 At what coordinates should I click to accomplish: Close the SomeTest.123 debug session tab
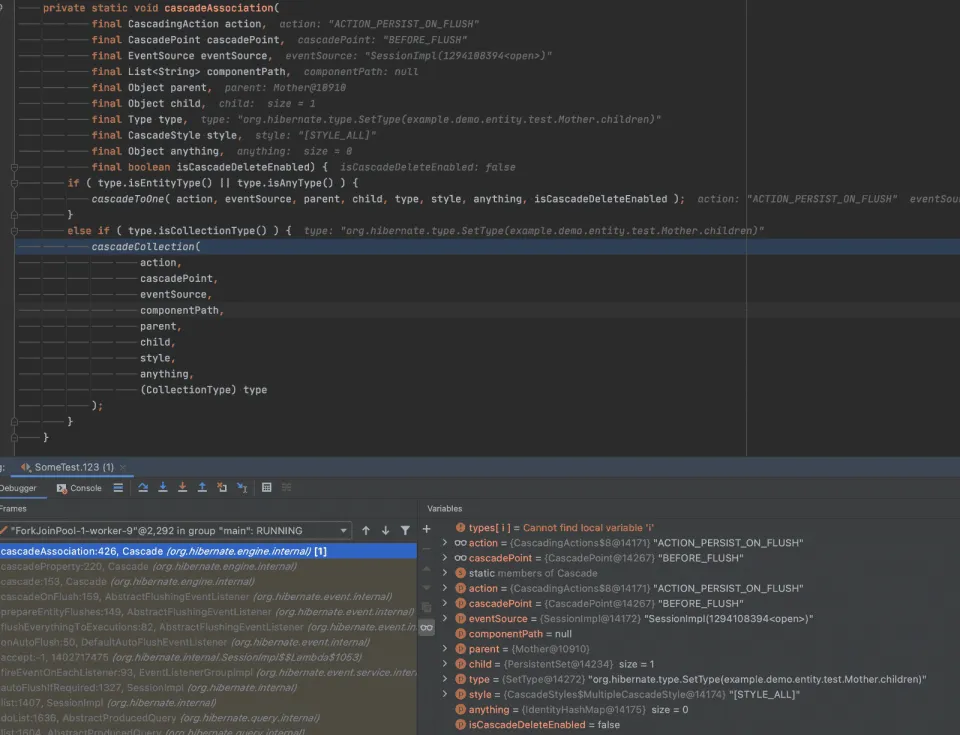coord(123,467)
